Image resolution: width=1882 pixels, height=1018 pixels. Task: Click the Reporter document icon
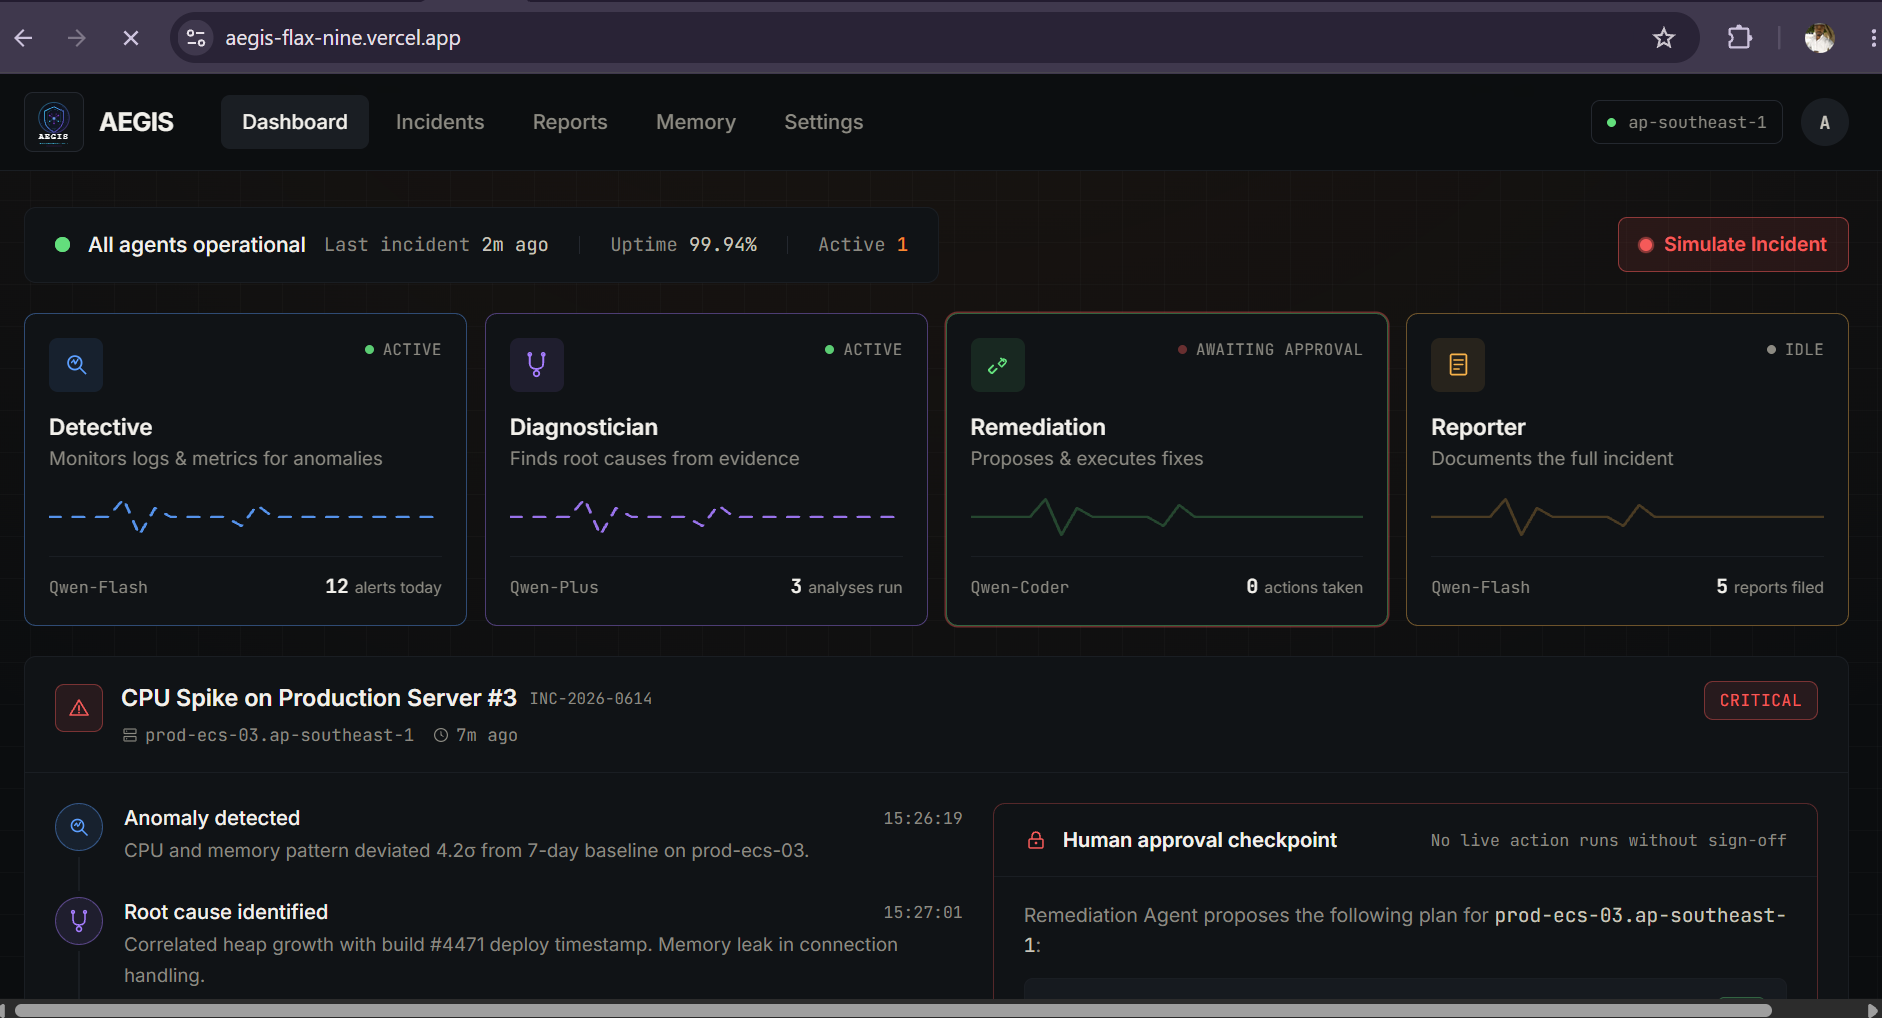tap(1458, 365)
